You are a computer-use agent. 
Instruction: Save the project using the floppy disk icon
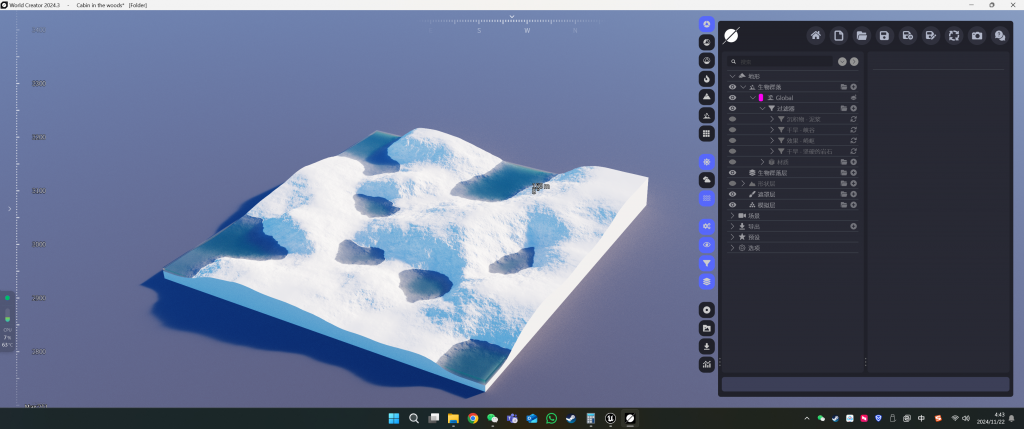tap(884, 36)
